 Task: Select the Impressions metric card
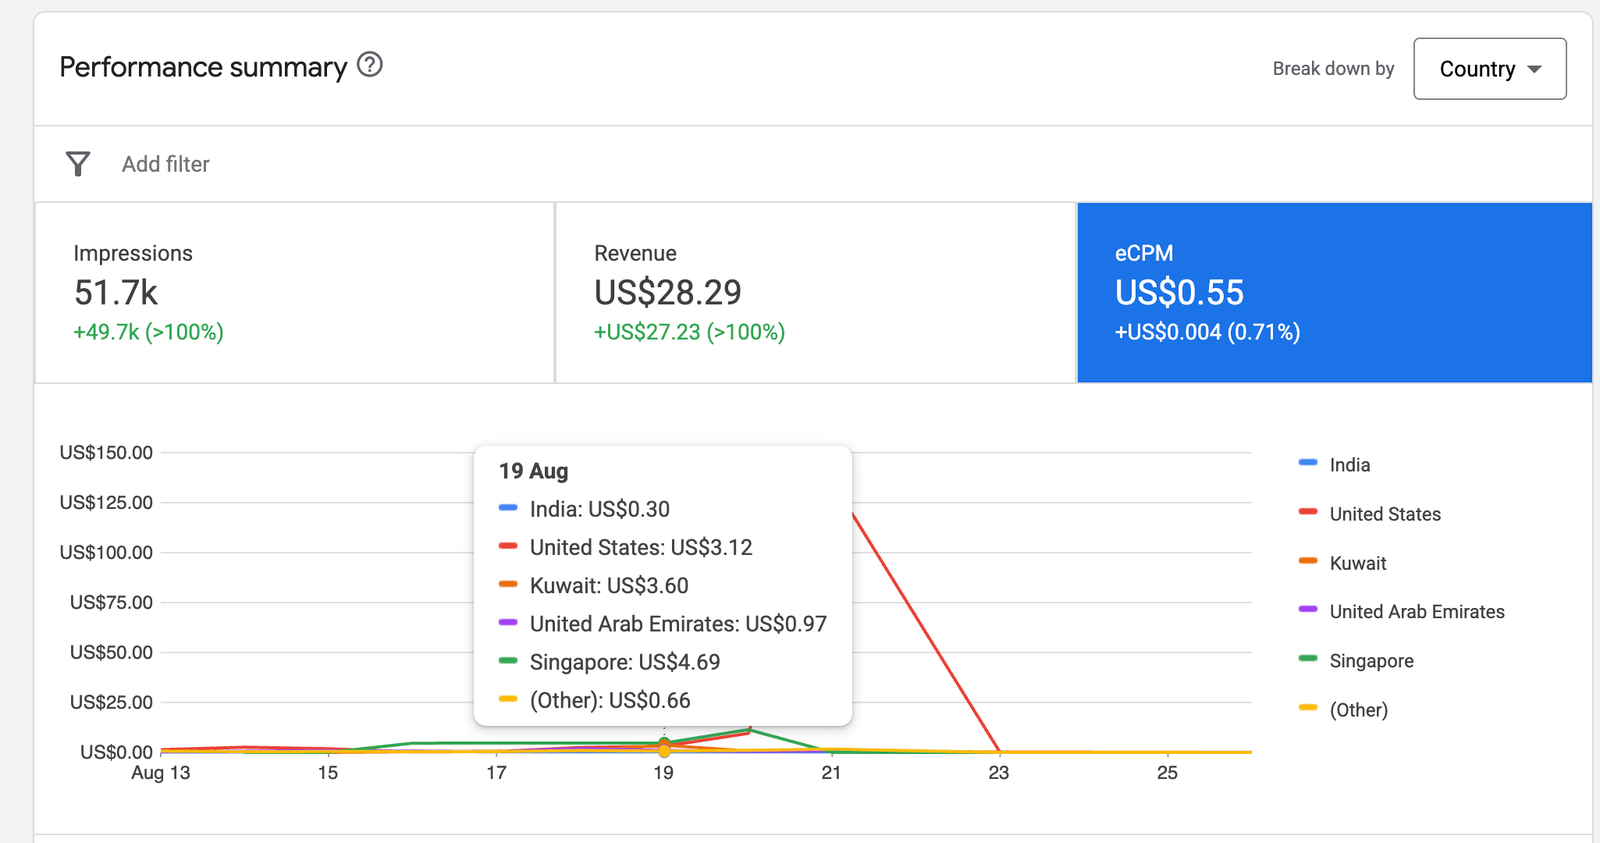tap(295, 293)
